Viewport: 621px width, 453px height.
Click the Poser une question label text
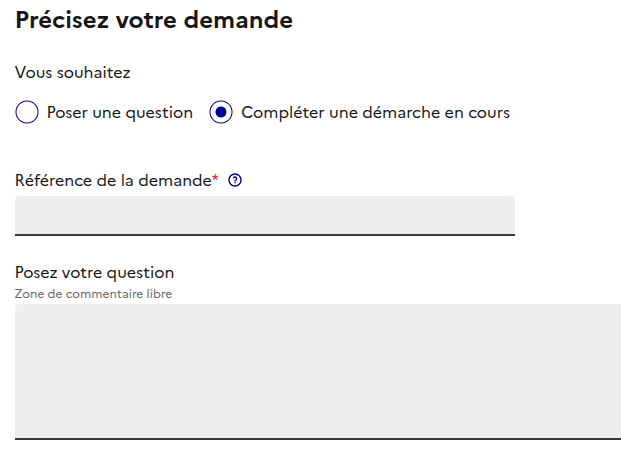click(x=120, y=113)
